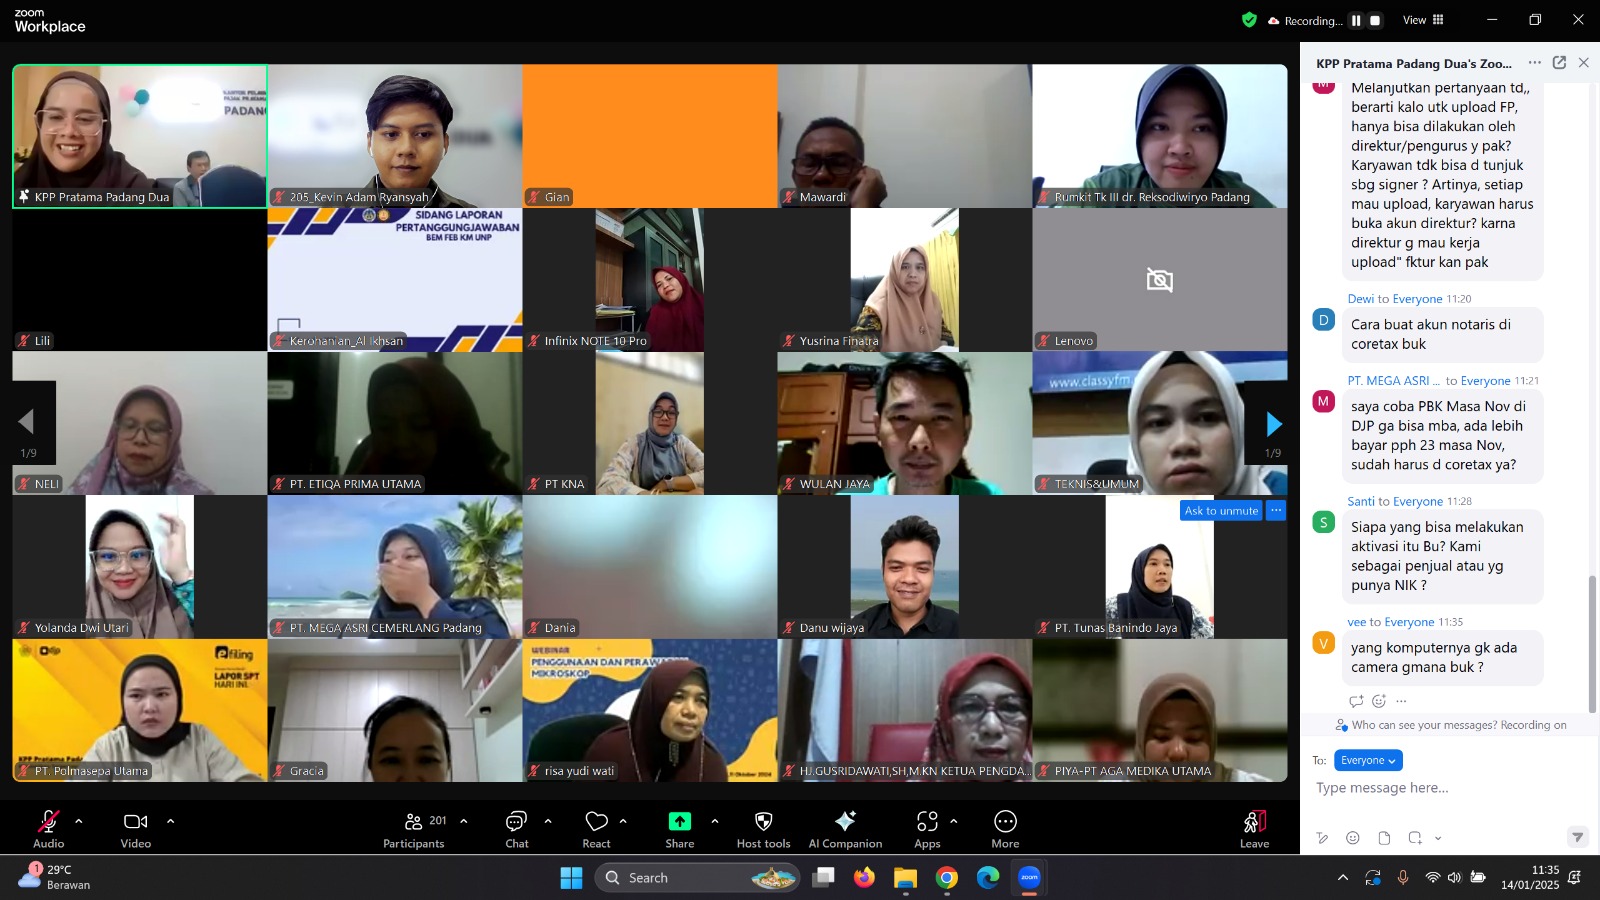Screen dimensions: 1600x900
Task: Click the Ask to unmute button
Action: point(1221,511)
